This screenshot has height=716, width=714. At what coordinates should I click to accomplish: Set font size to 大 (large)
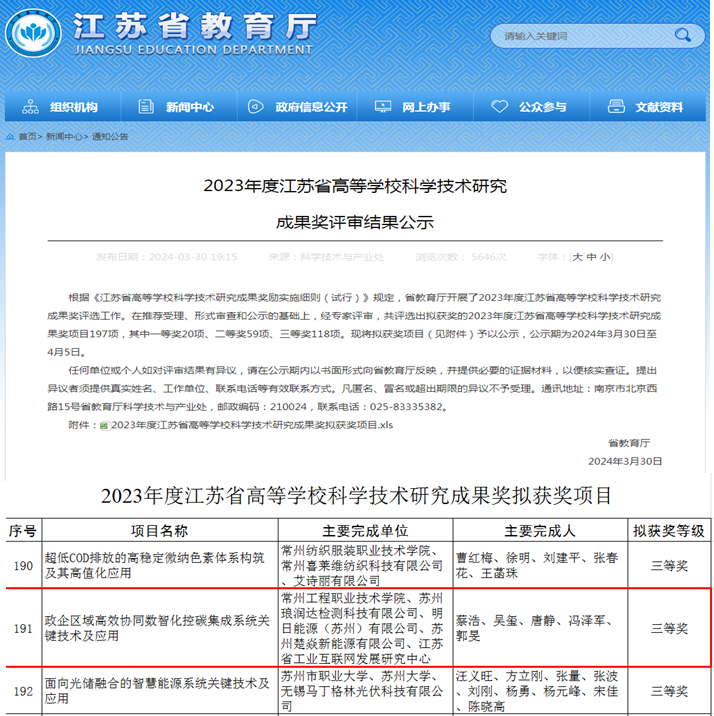[577, 257]
